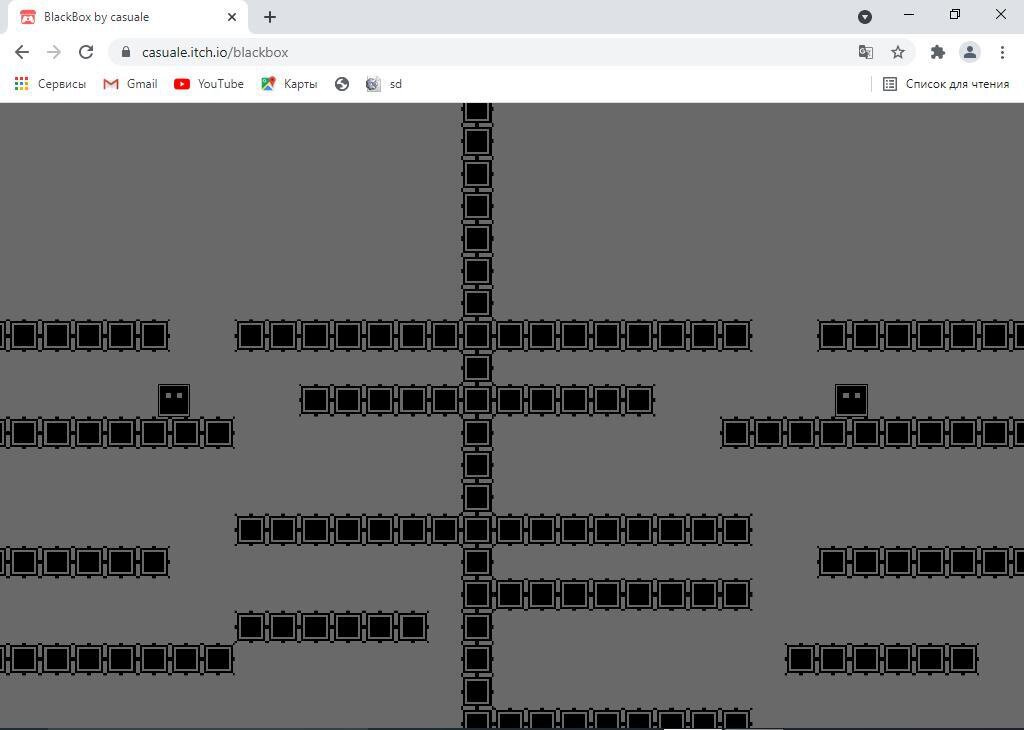Viewport: 1024px width, 730px height.
Task: Open the YouTube bookmark
Action: 208,84
